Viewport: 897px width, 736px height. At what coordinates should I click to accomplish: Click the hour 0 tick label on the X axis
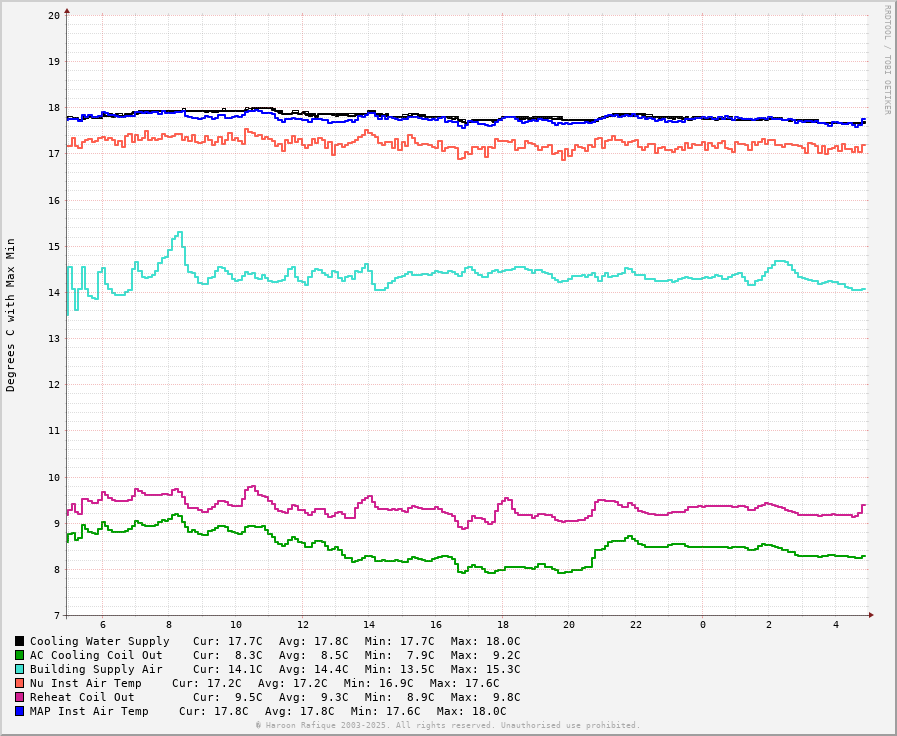[702, 625]
